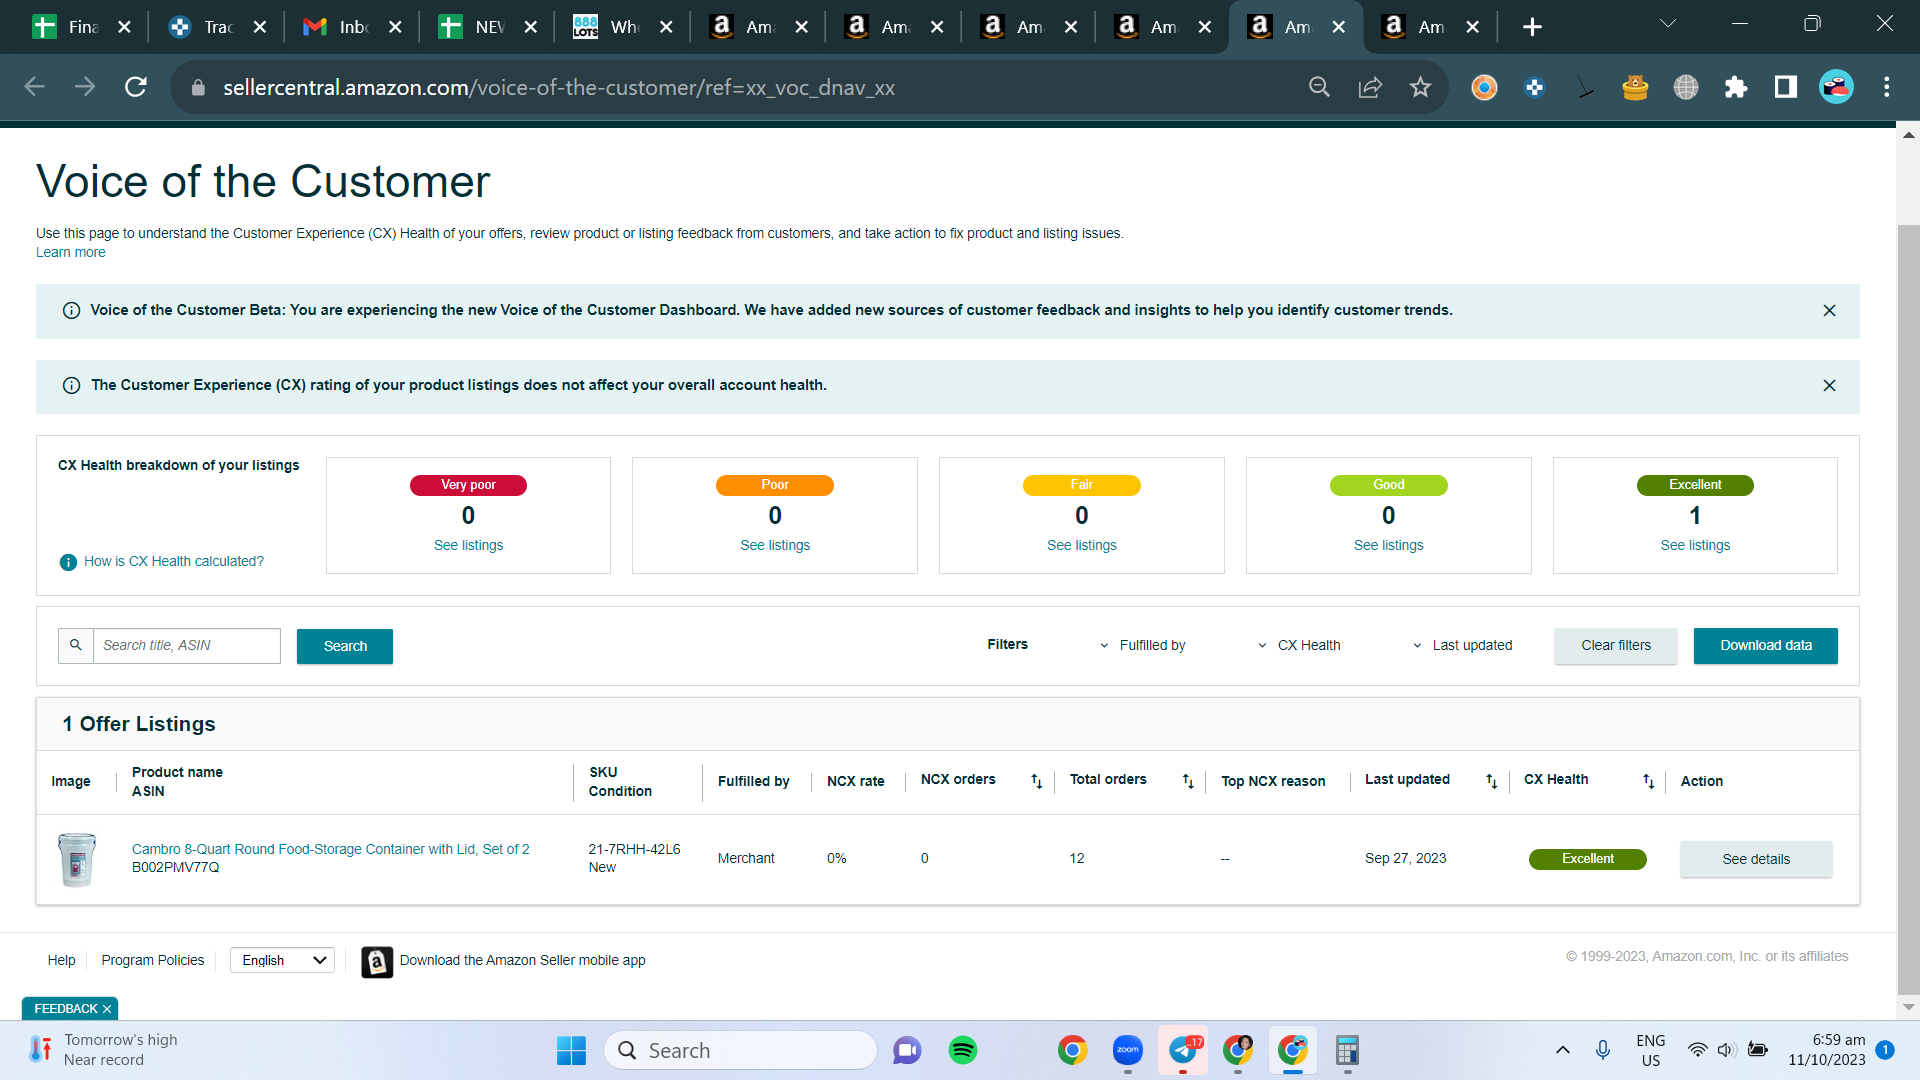Open Chrome three-dot menu
The width and height of the screenshot is (1920, 1080).
click(1887, 87)
